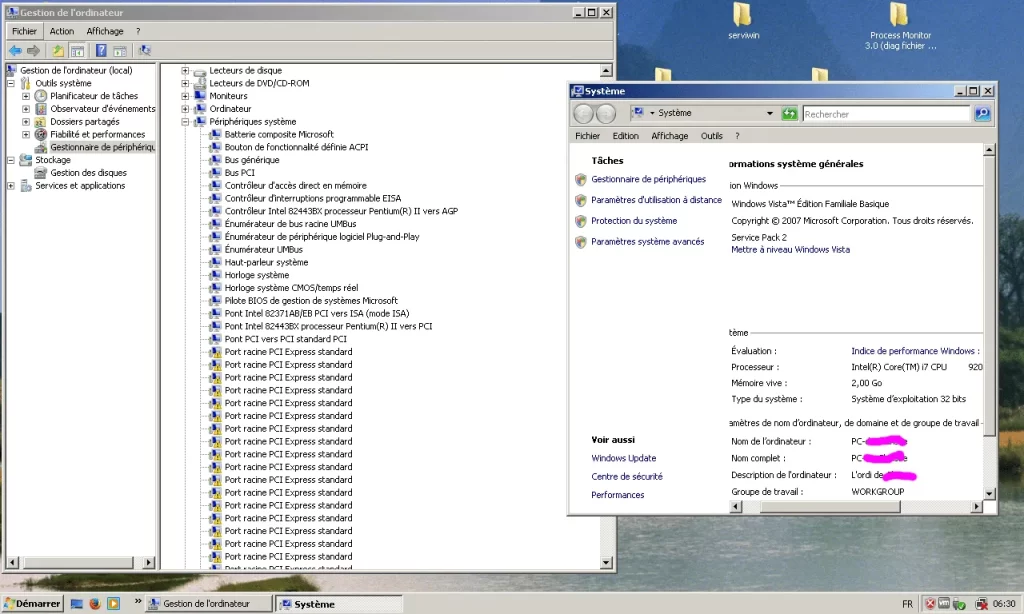Image resolution: width=1024 pixels, height=614 pixels.
Task: Click left tree pane horizontal scrollbar
Action: click(80, 562)
